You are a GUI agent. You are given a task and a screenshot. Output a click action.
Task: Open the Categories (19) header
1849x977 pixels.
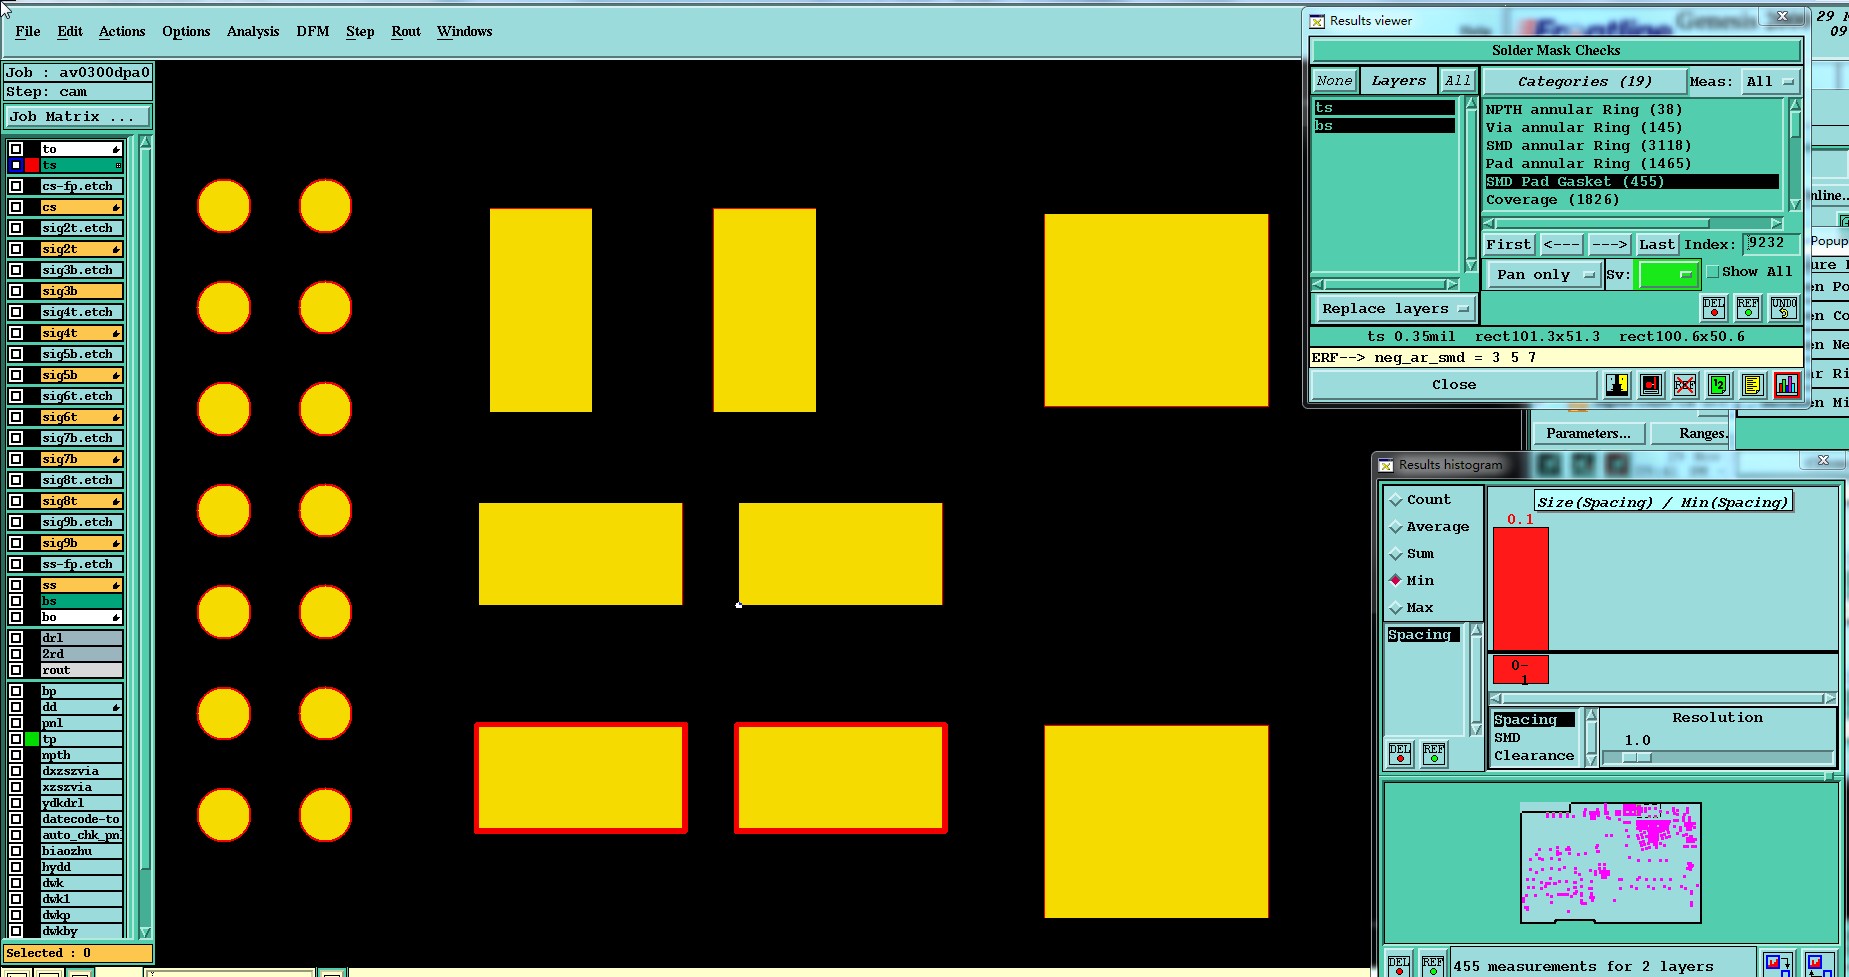(1584, 82)
